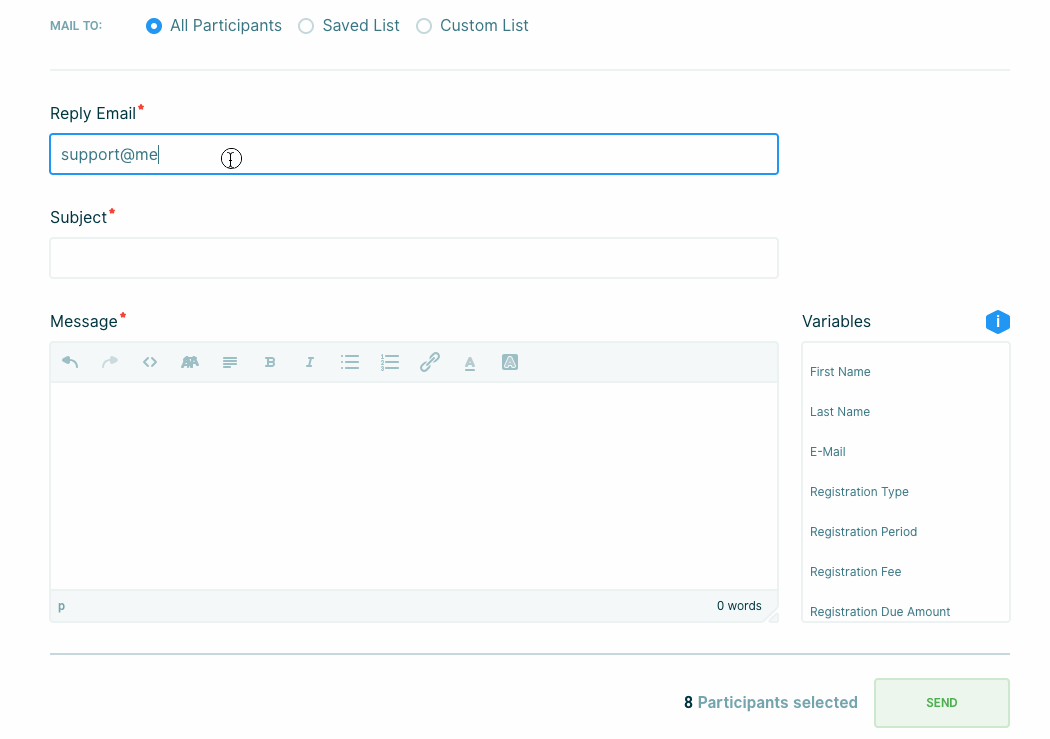This screenshot has width=1050, height=739.
Task: Click the blue Variables info icon
Action: (997, 322)
